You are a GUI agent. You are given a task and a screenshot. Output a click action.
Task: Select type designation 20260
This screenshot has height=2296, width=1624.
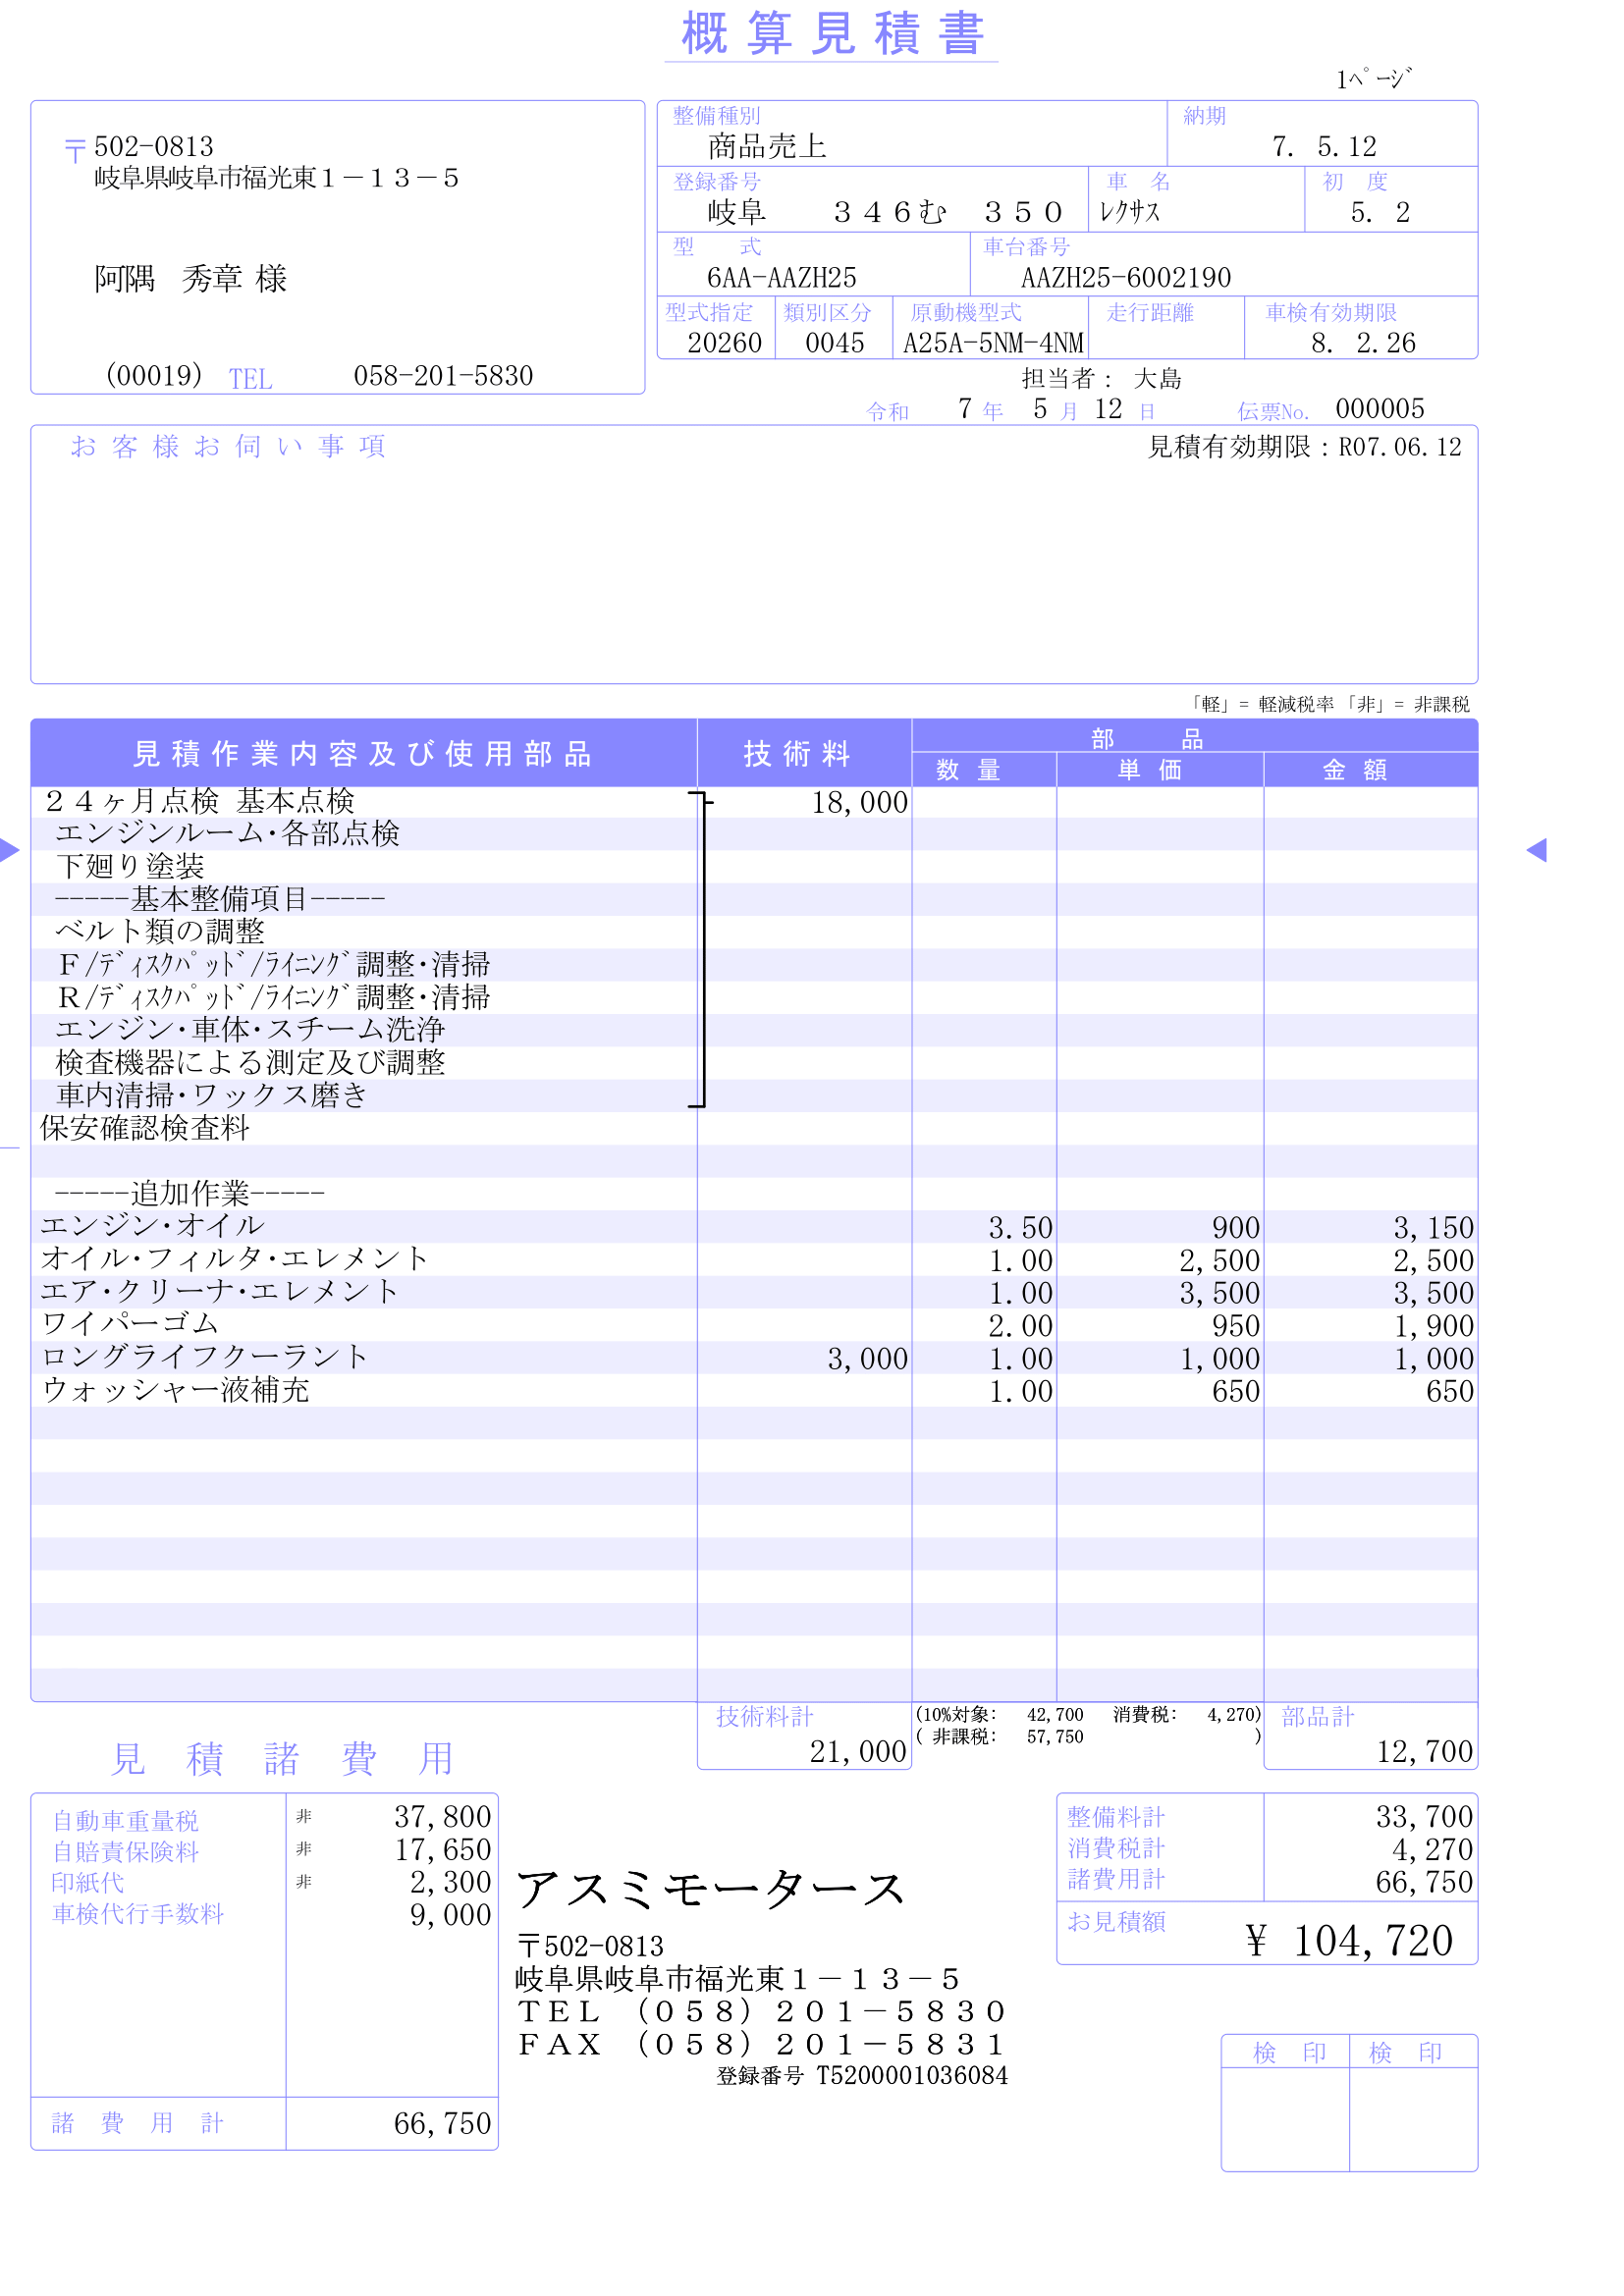pyautogui.click(x=724, y=343)
